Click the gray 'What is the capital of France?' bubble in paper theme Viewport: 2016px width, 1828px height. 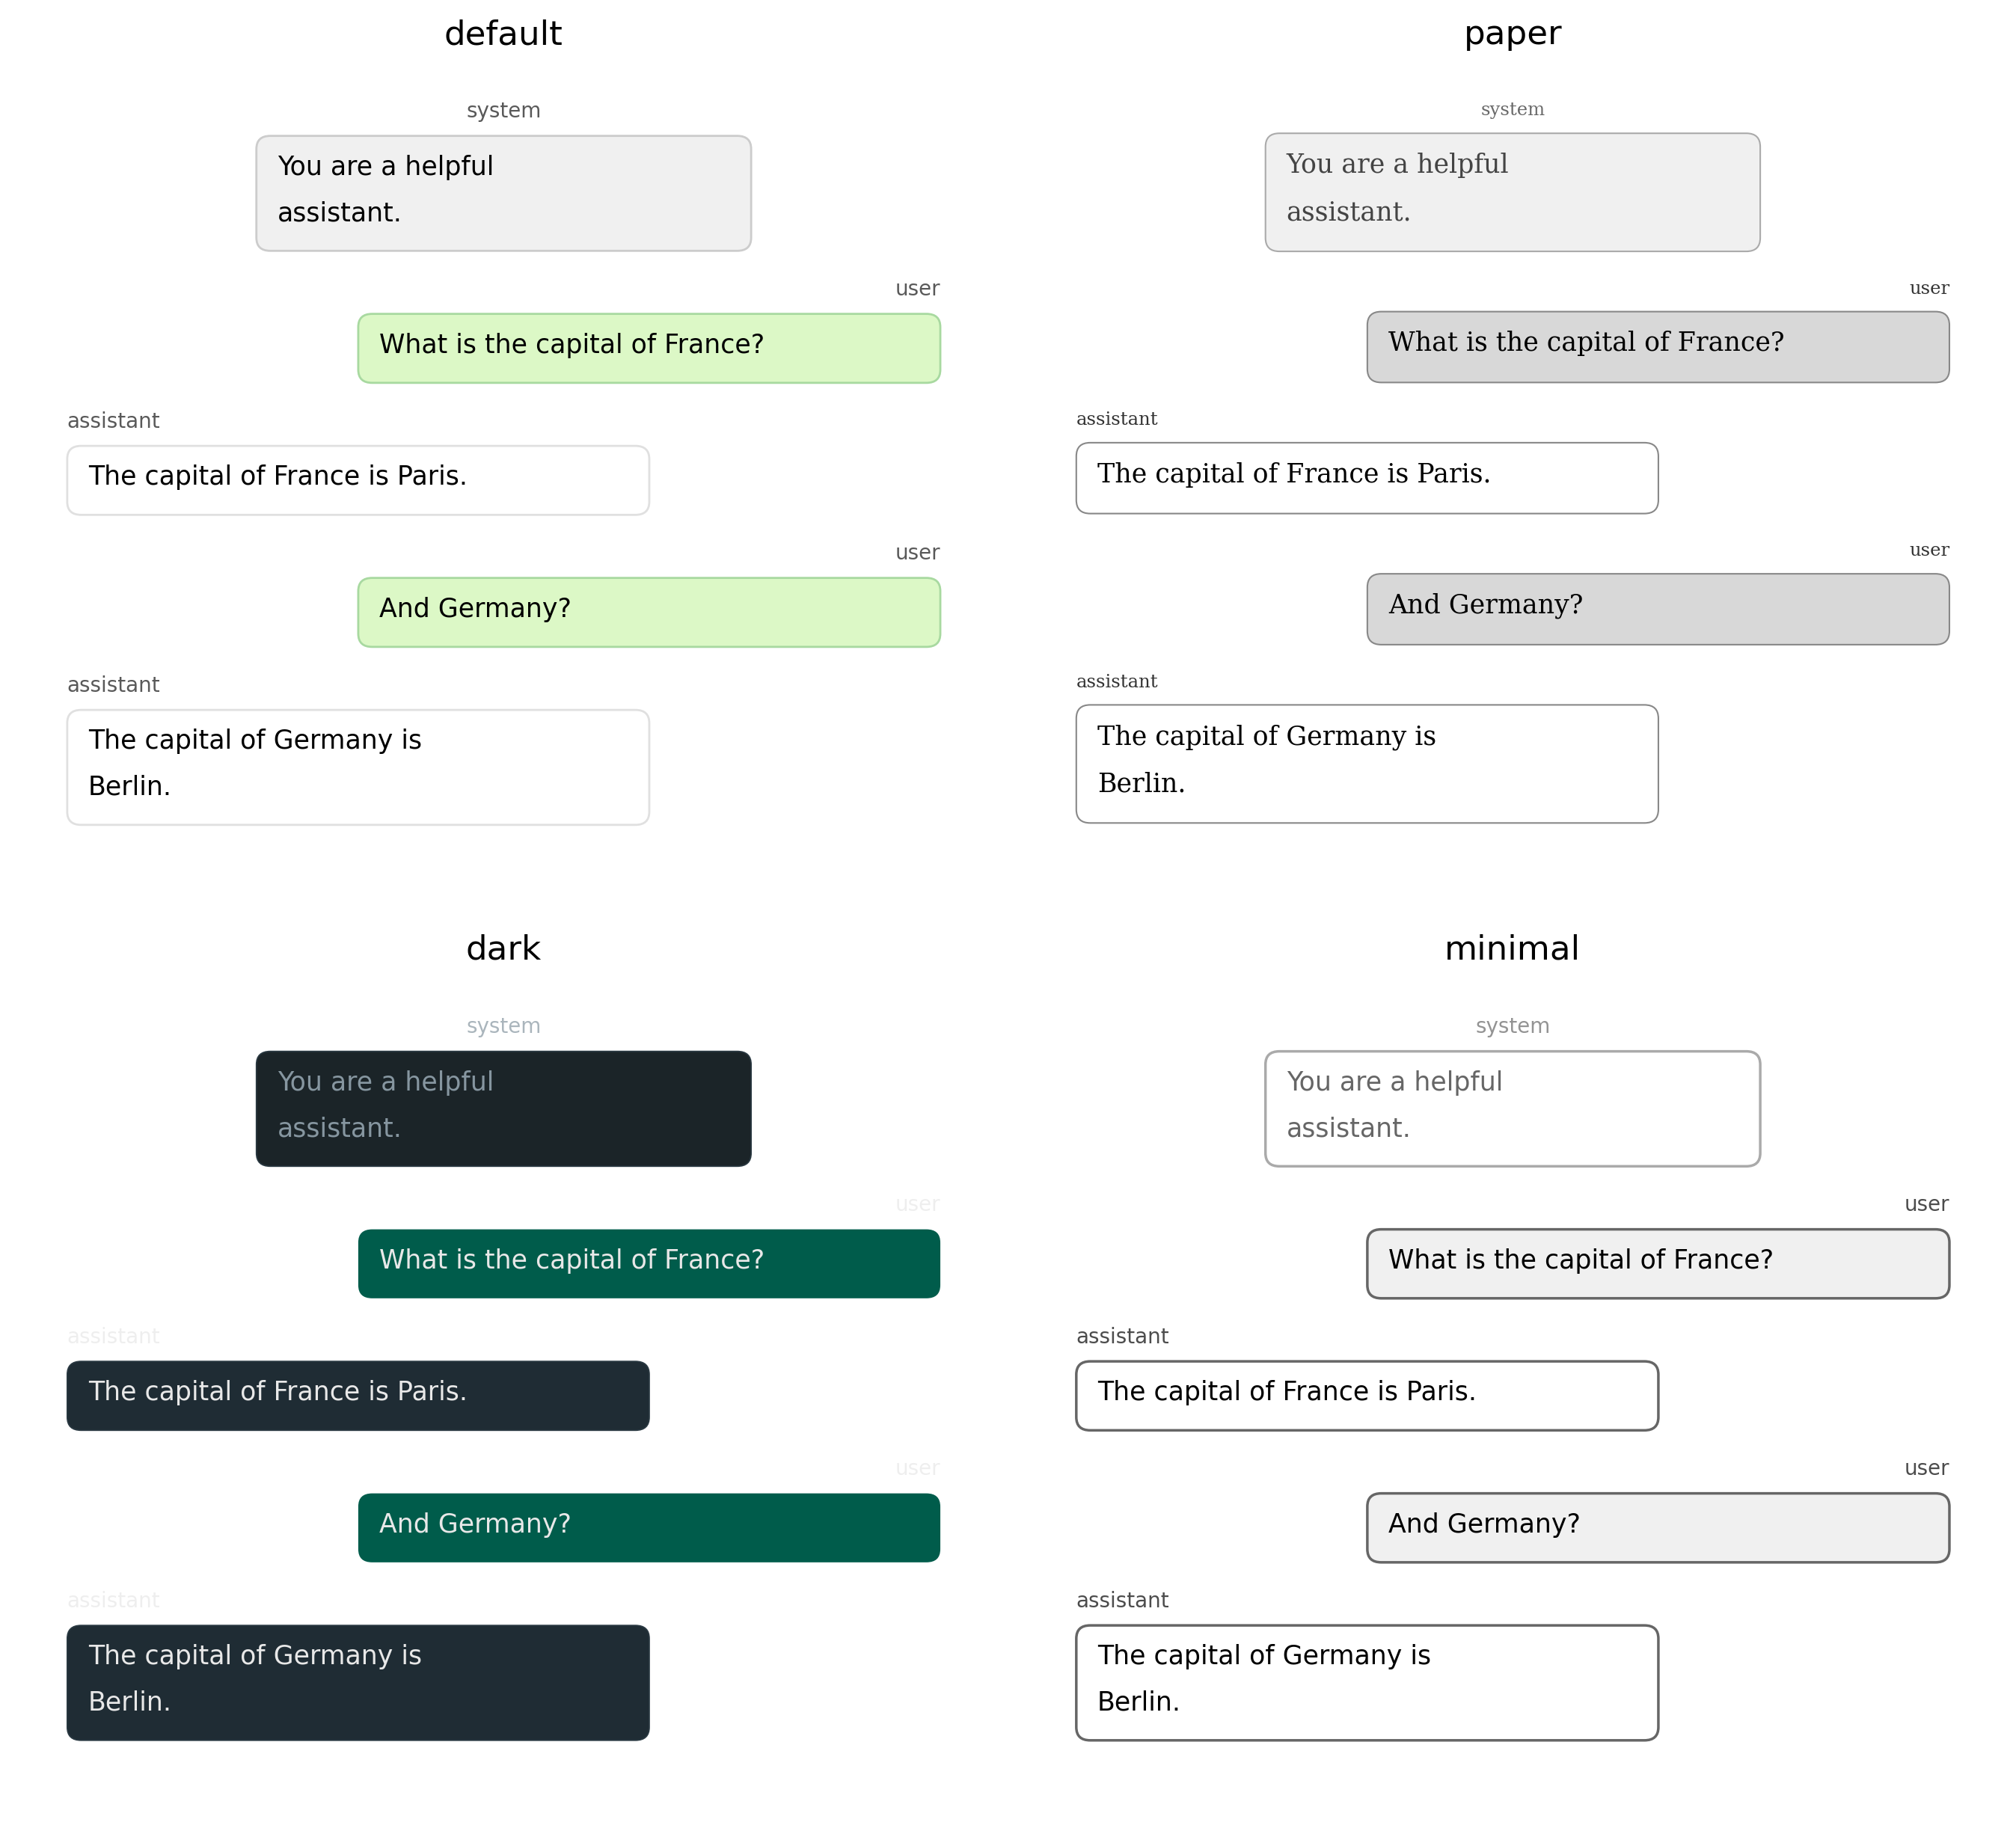click(x=1657, y=346)
